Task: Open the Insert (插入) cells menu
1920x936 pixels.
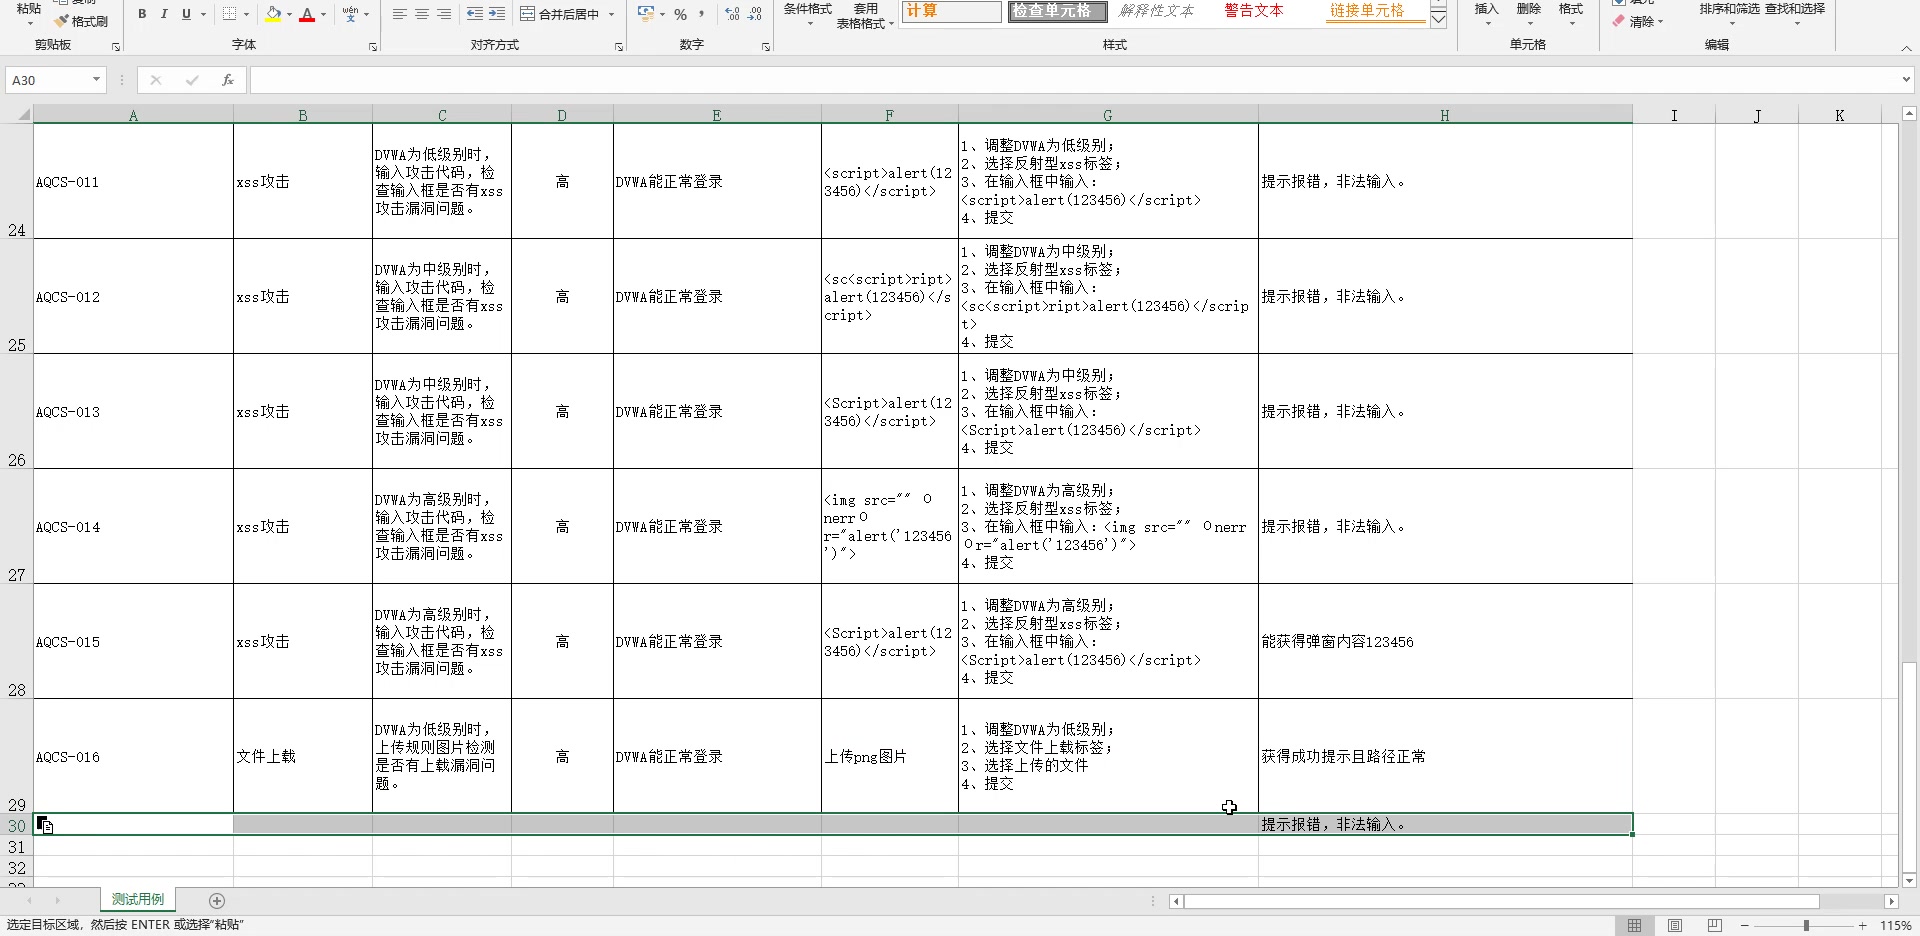Action: click(x=1486, y=14)
